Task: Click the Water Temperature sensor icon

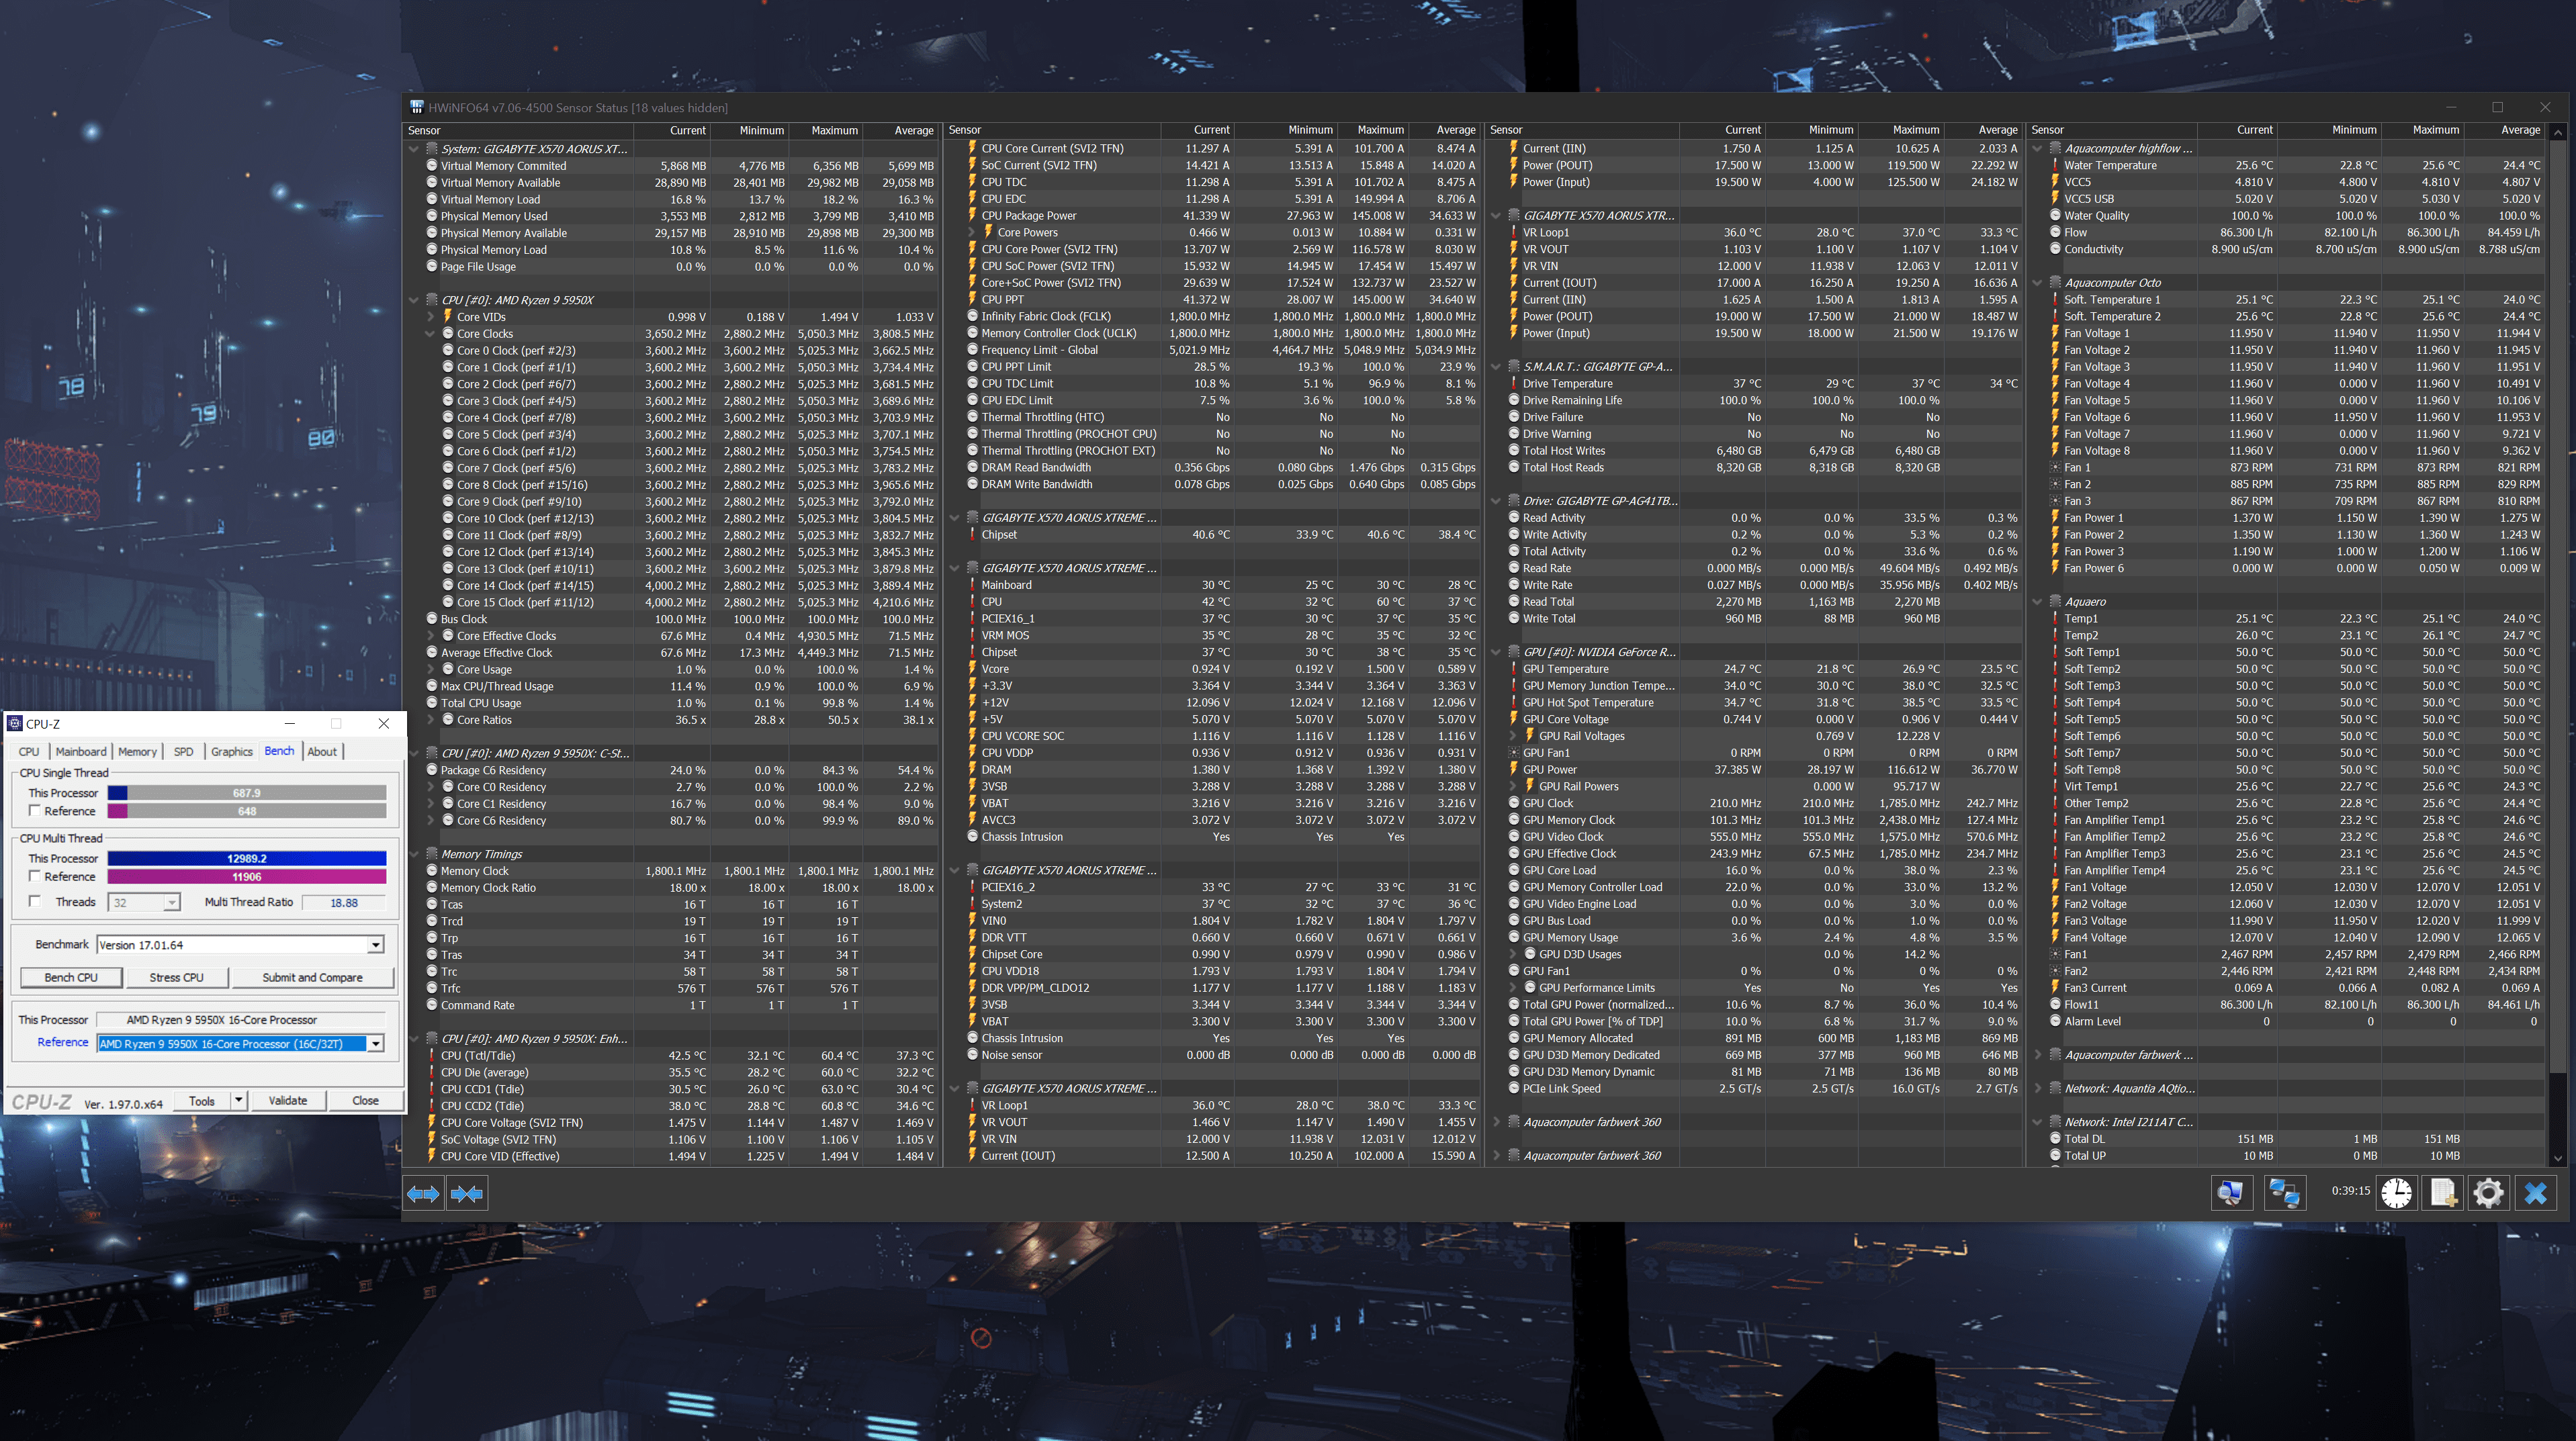Action: (x=2055, y=166)
